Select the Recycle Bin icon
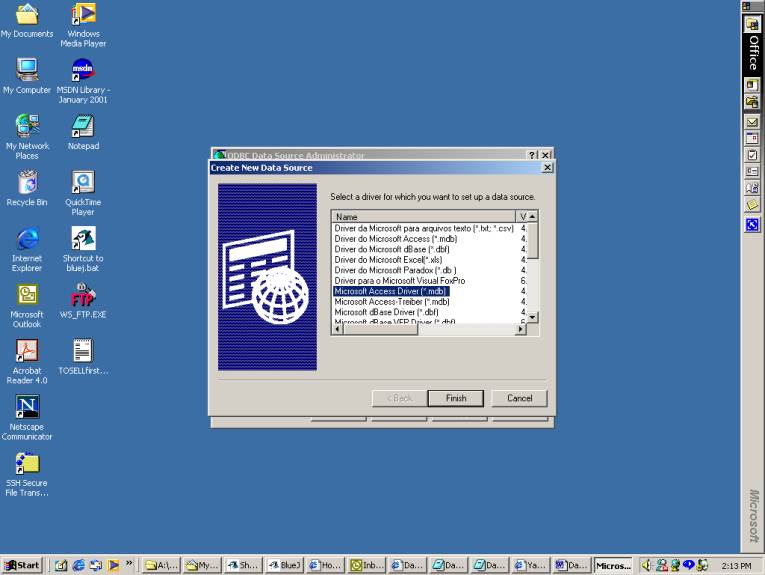765x575 pixels. click(x=27, y=188)
